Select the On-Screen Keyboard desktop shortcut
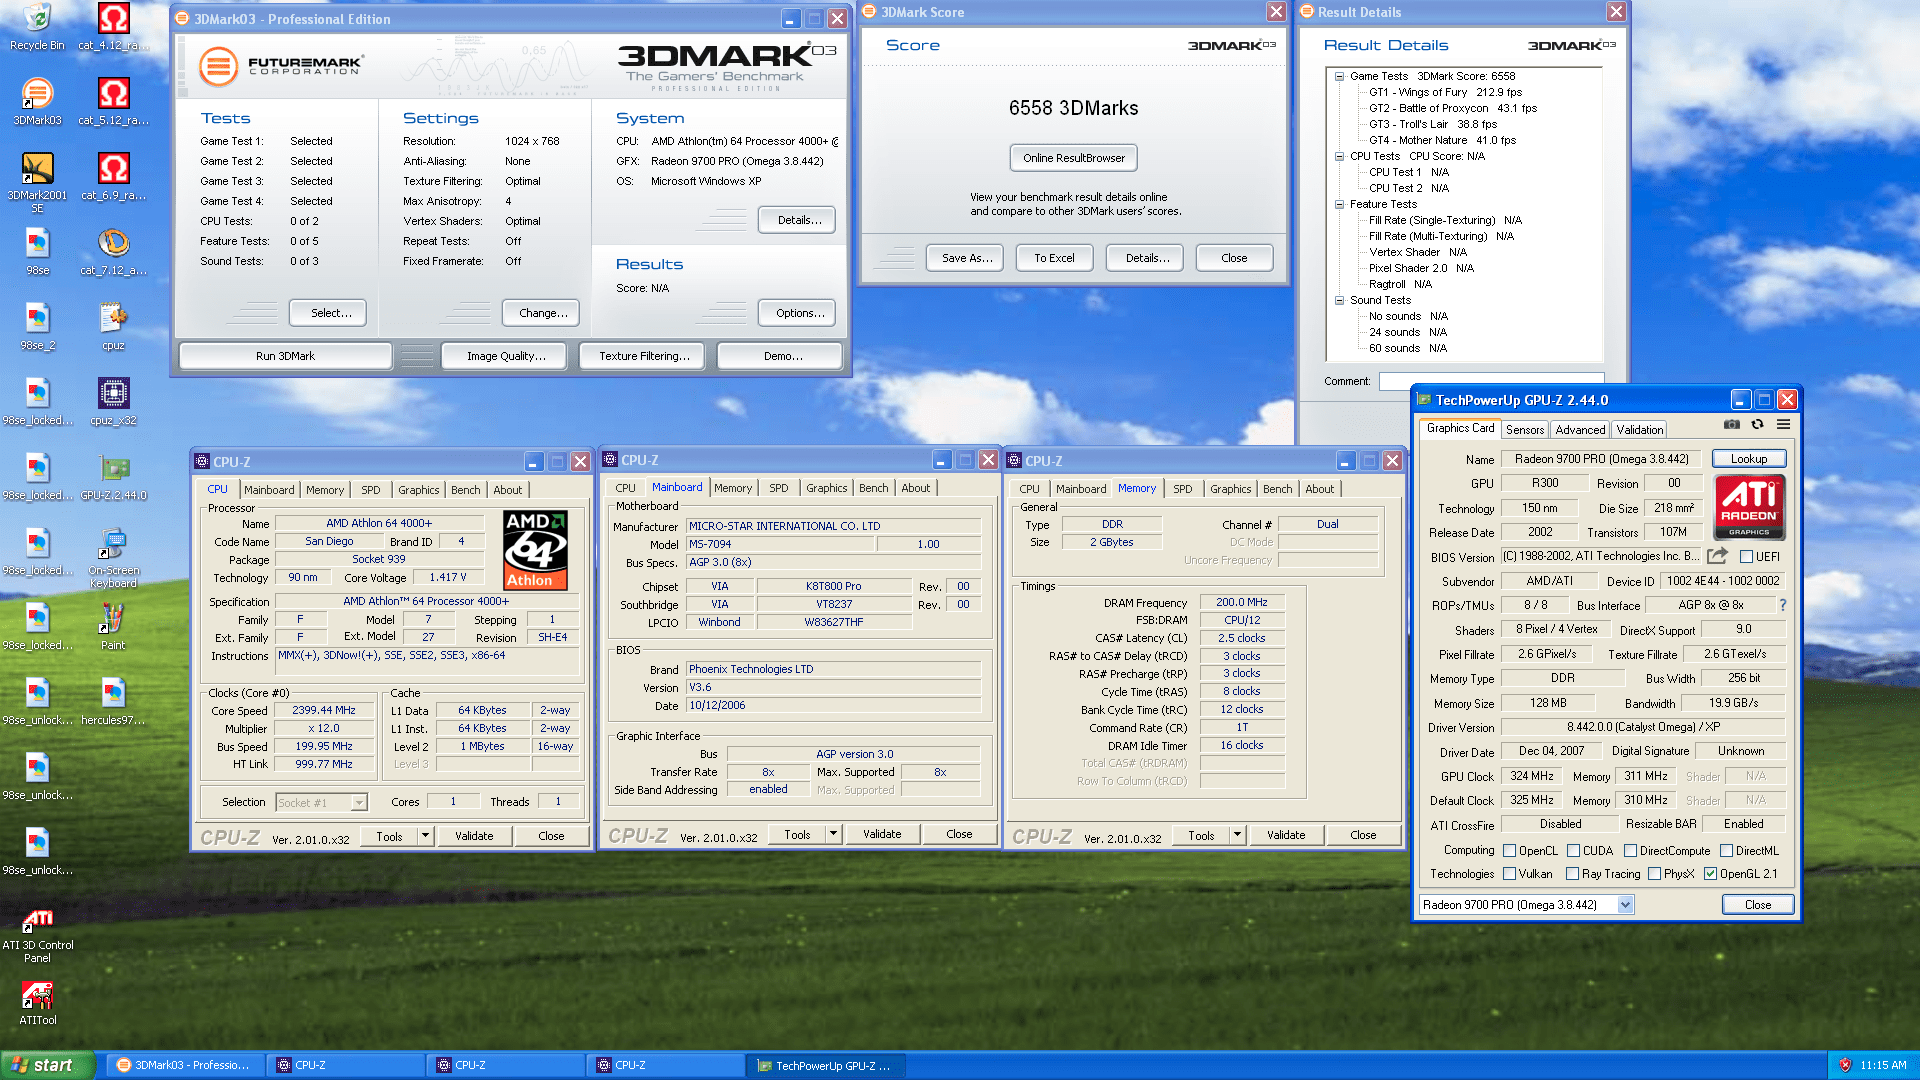The width and height of the screenshot is (1920, 1080). tap(113, 557)
